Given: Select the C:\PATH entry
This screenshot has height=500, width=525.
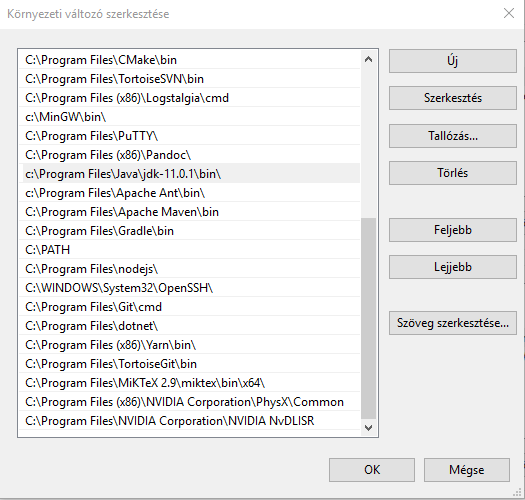Looking at the screenshot, I should tap(190, 250).
